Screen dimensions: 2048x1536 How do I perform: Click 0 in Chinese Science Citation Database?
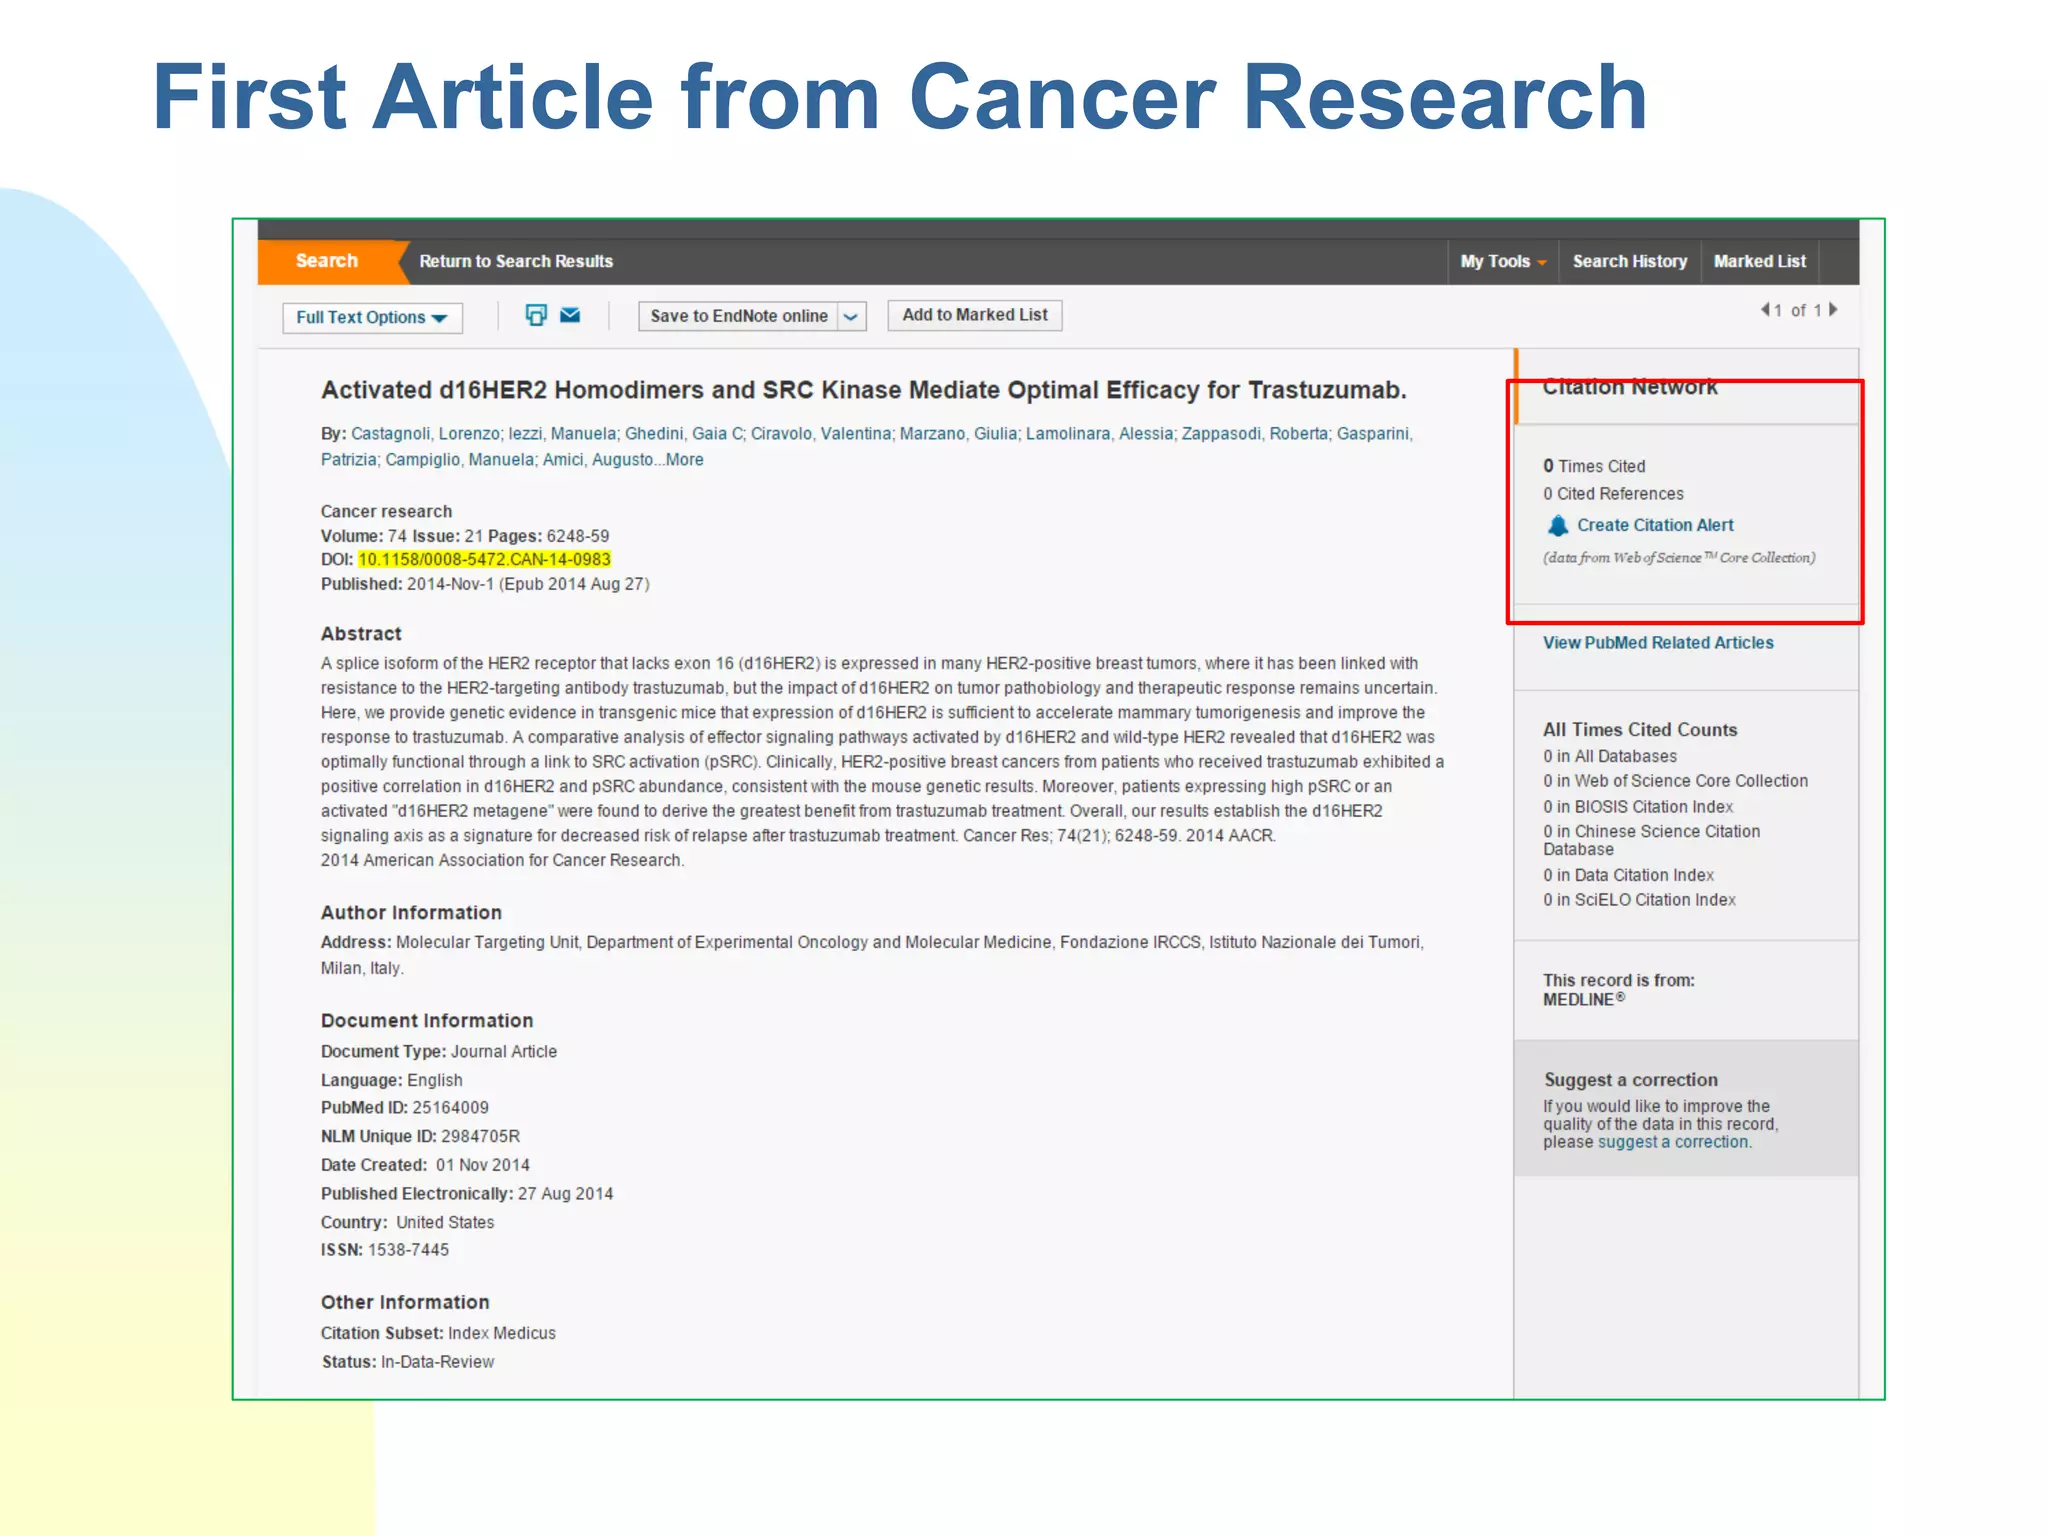[1651, 840]
